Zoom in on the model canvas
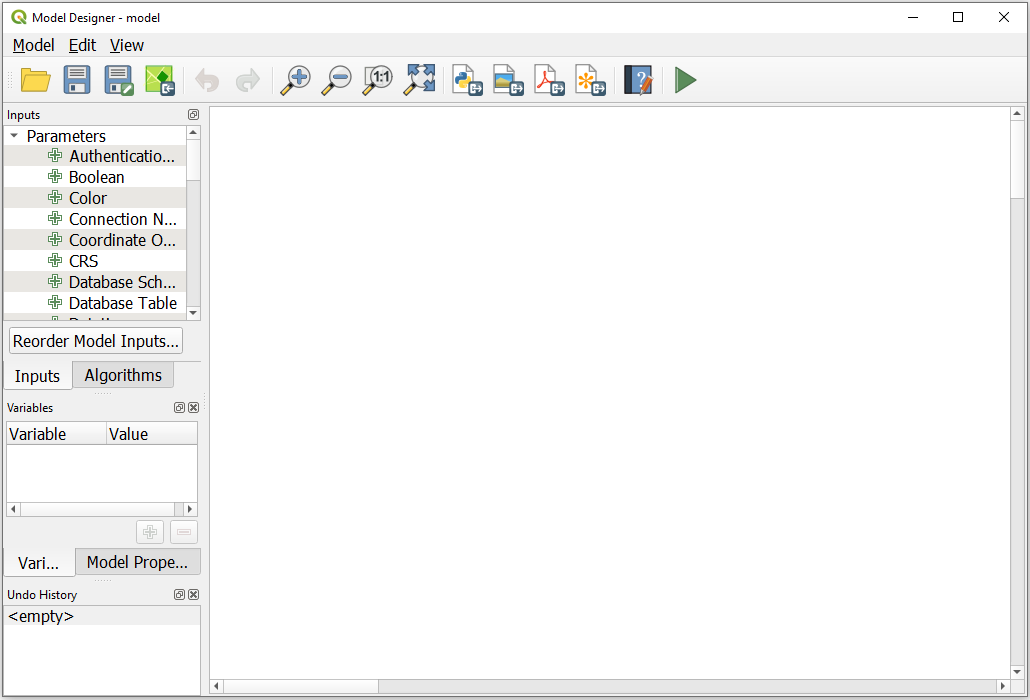Image resolution: width=1030 pixels, height=700 pixels. click(296, 80)
